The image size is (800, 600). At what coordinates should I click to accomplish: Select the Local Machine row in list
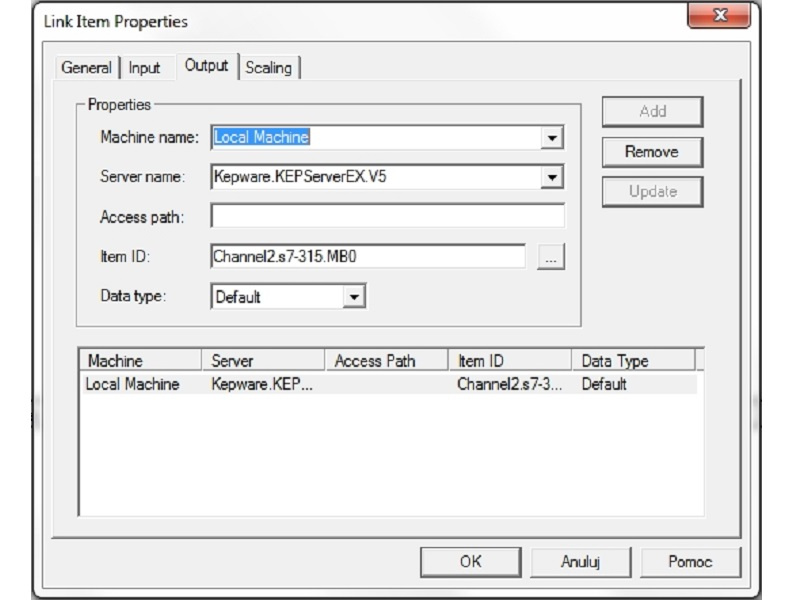pos(132,384)
